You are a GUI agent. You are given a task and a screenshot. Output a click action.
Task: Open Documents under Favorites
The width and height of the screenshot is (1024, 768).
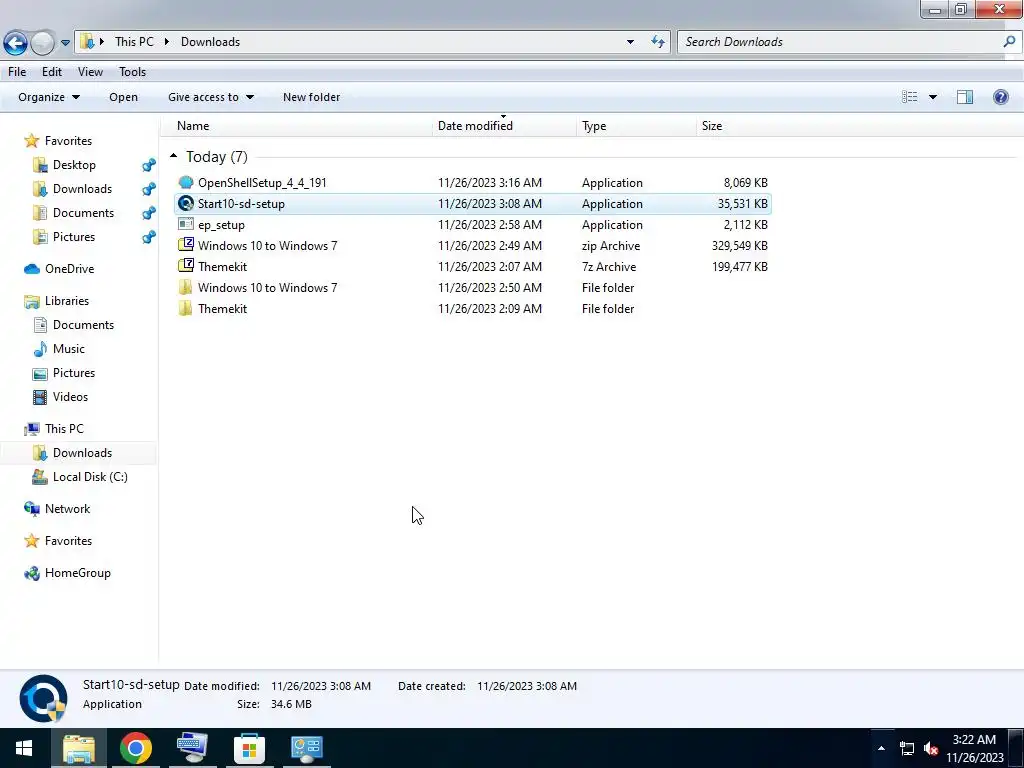click(x=83, y=213)
